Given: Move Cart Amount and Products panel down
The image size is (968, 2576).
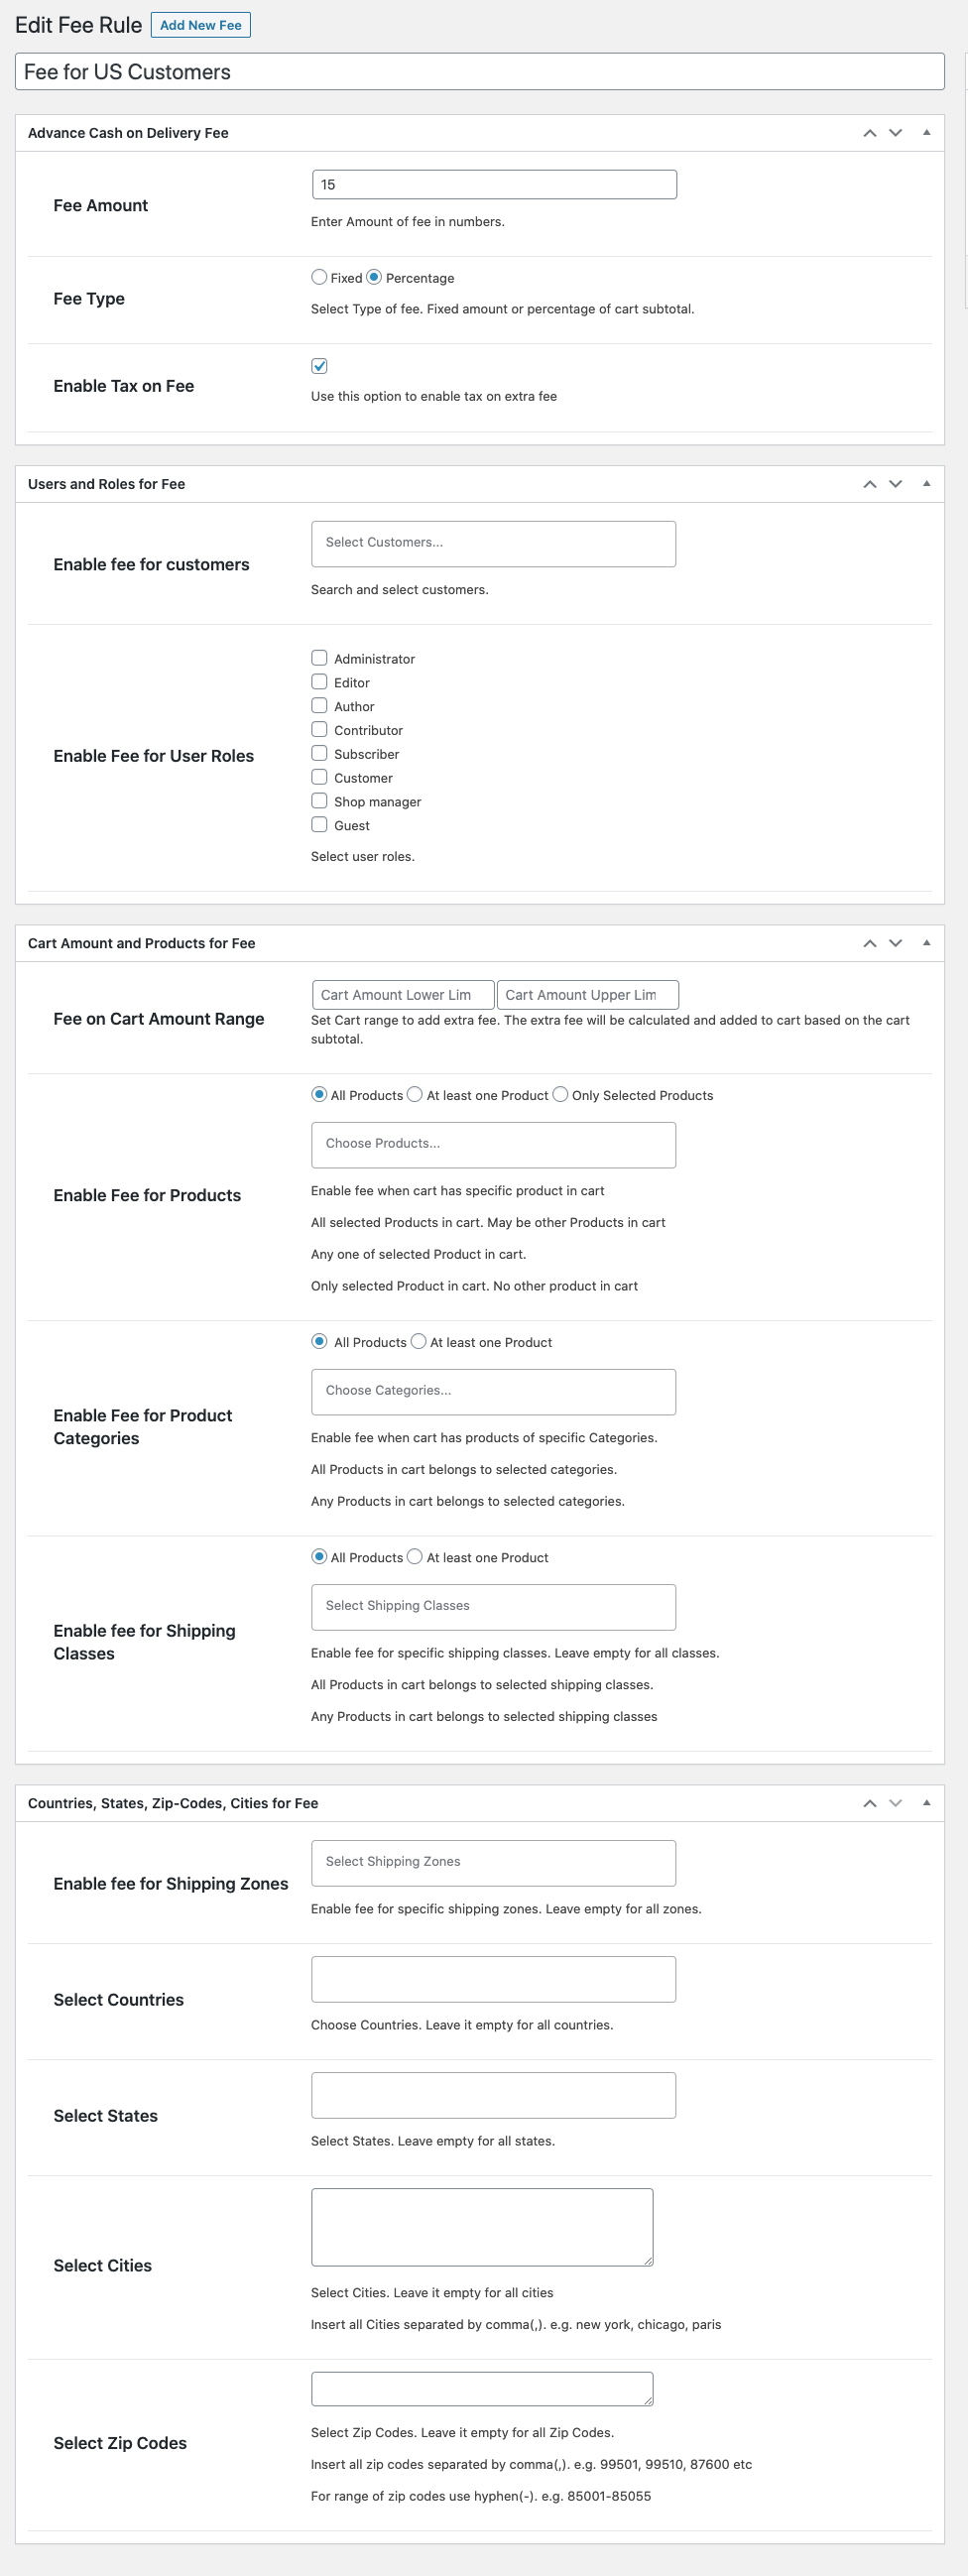Looking at the screenshot, I should [x=895, y=943].
